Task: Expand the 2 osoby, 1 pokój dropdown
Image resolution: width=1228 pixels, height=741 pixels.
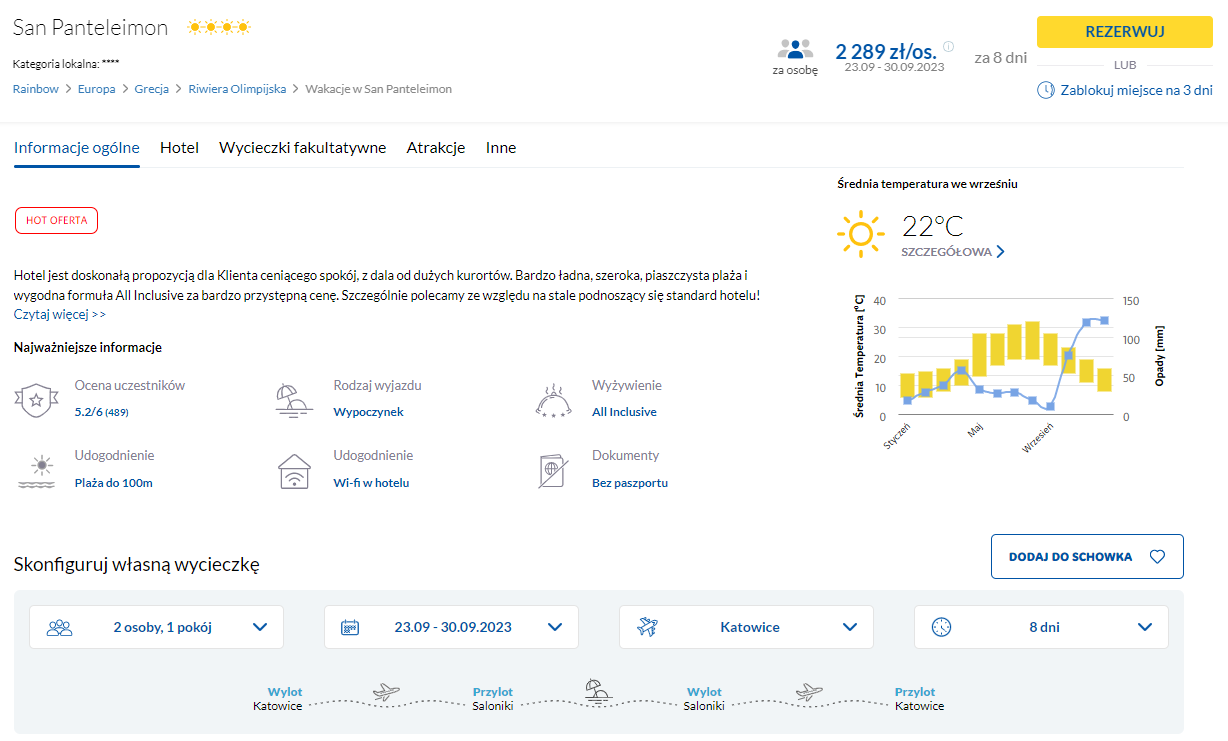Action: pos(156,627)
